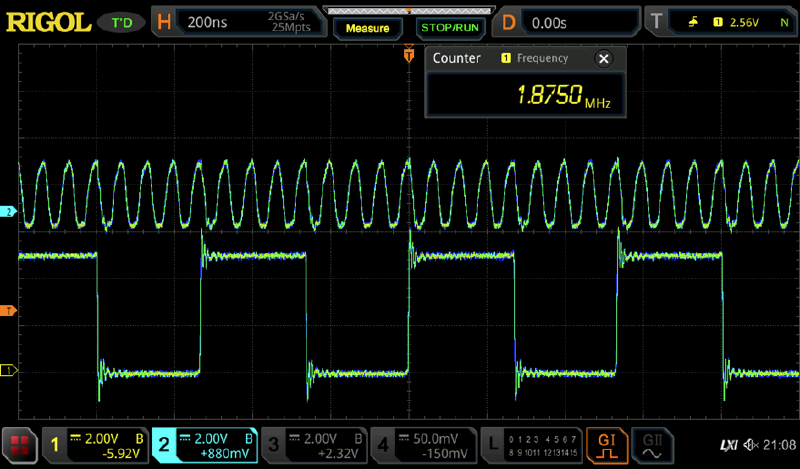Open the function navigation menu icon
This screenshot has width=800, height=469.
click(x=17, y=444)
